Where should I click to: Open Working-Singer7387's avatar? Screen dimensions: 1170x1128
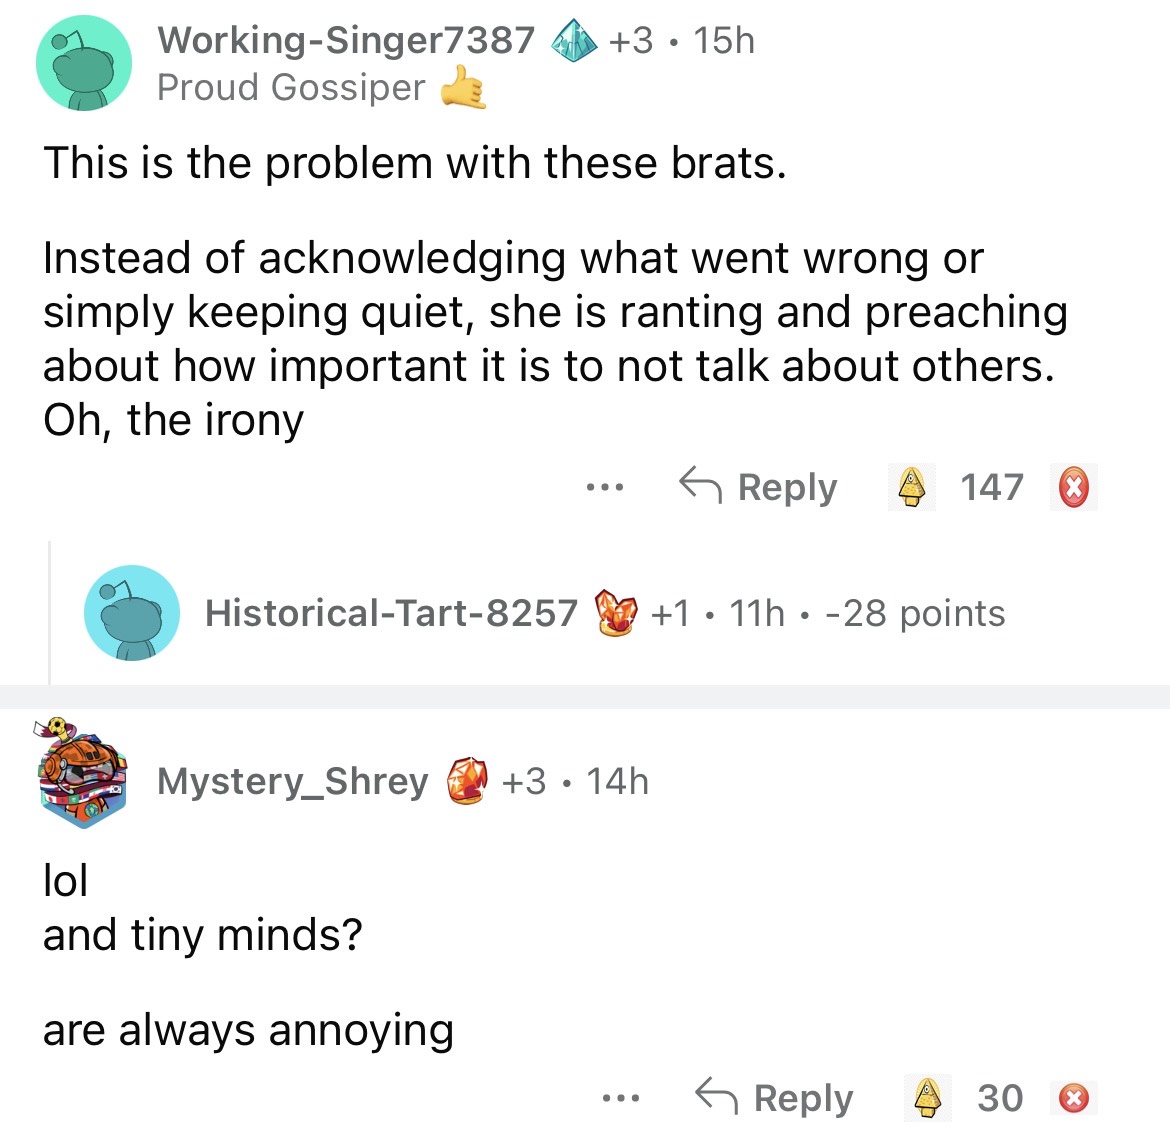tap(84, 63)
